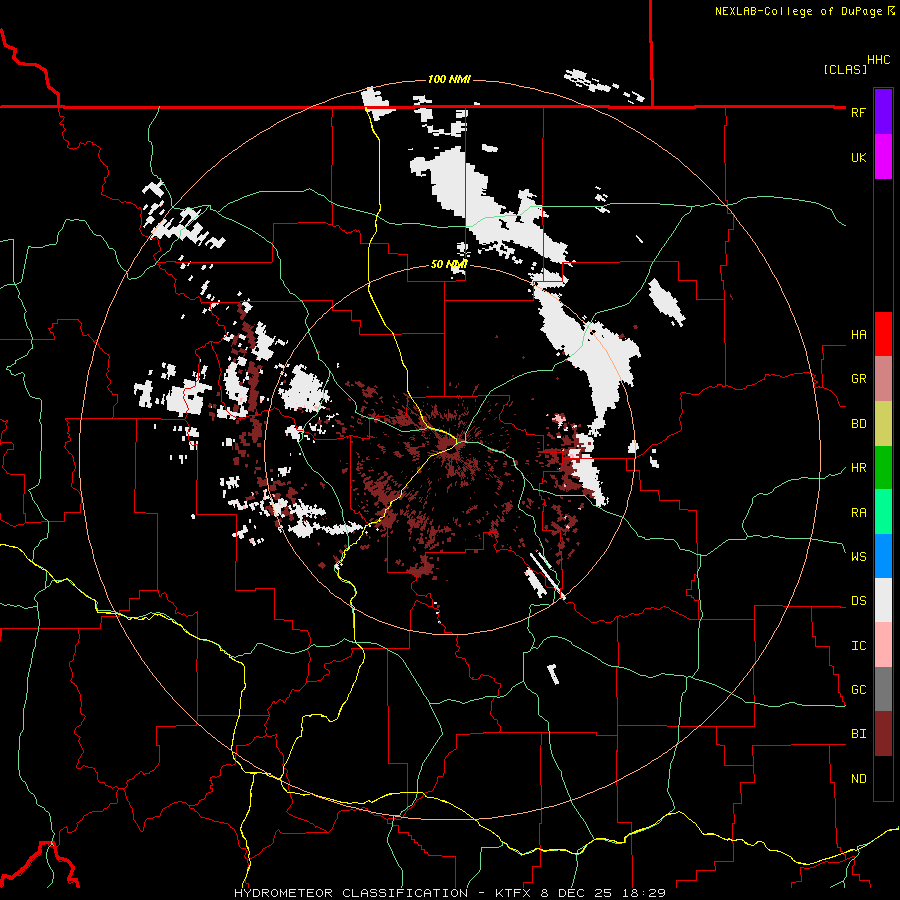Click the 50 NMI range ring label
900x900 pixels.
[x=449, y=264]
